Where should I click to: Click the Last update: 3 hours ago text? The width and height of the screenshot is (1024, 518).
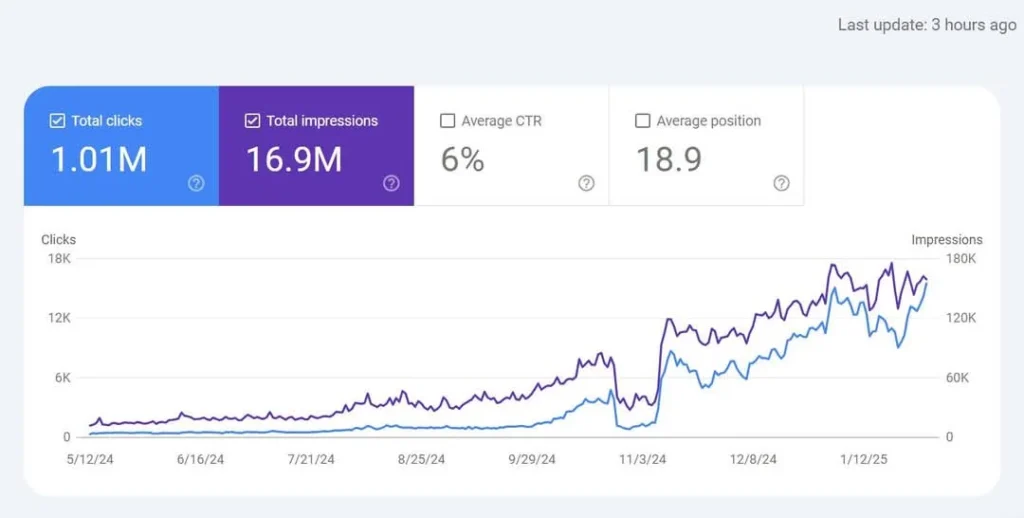926,25
